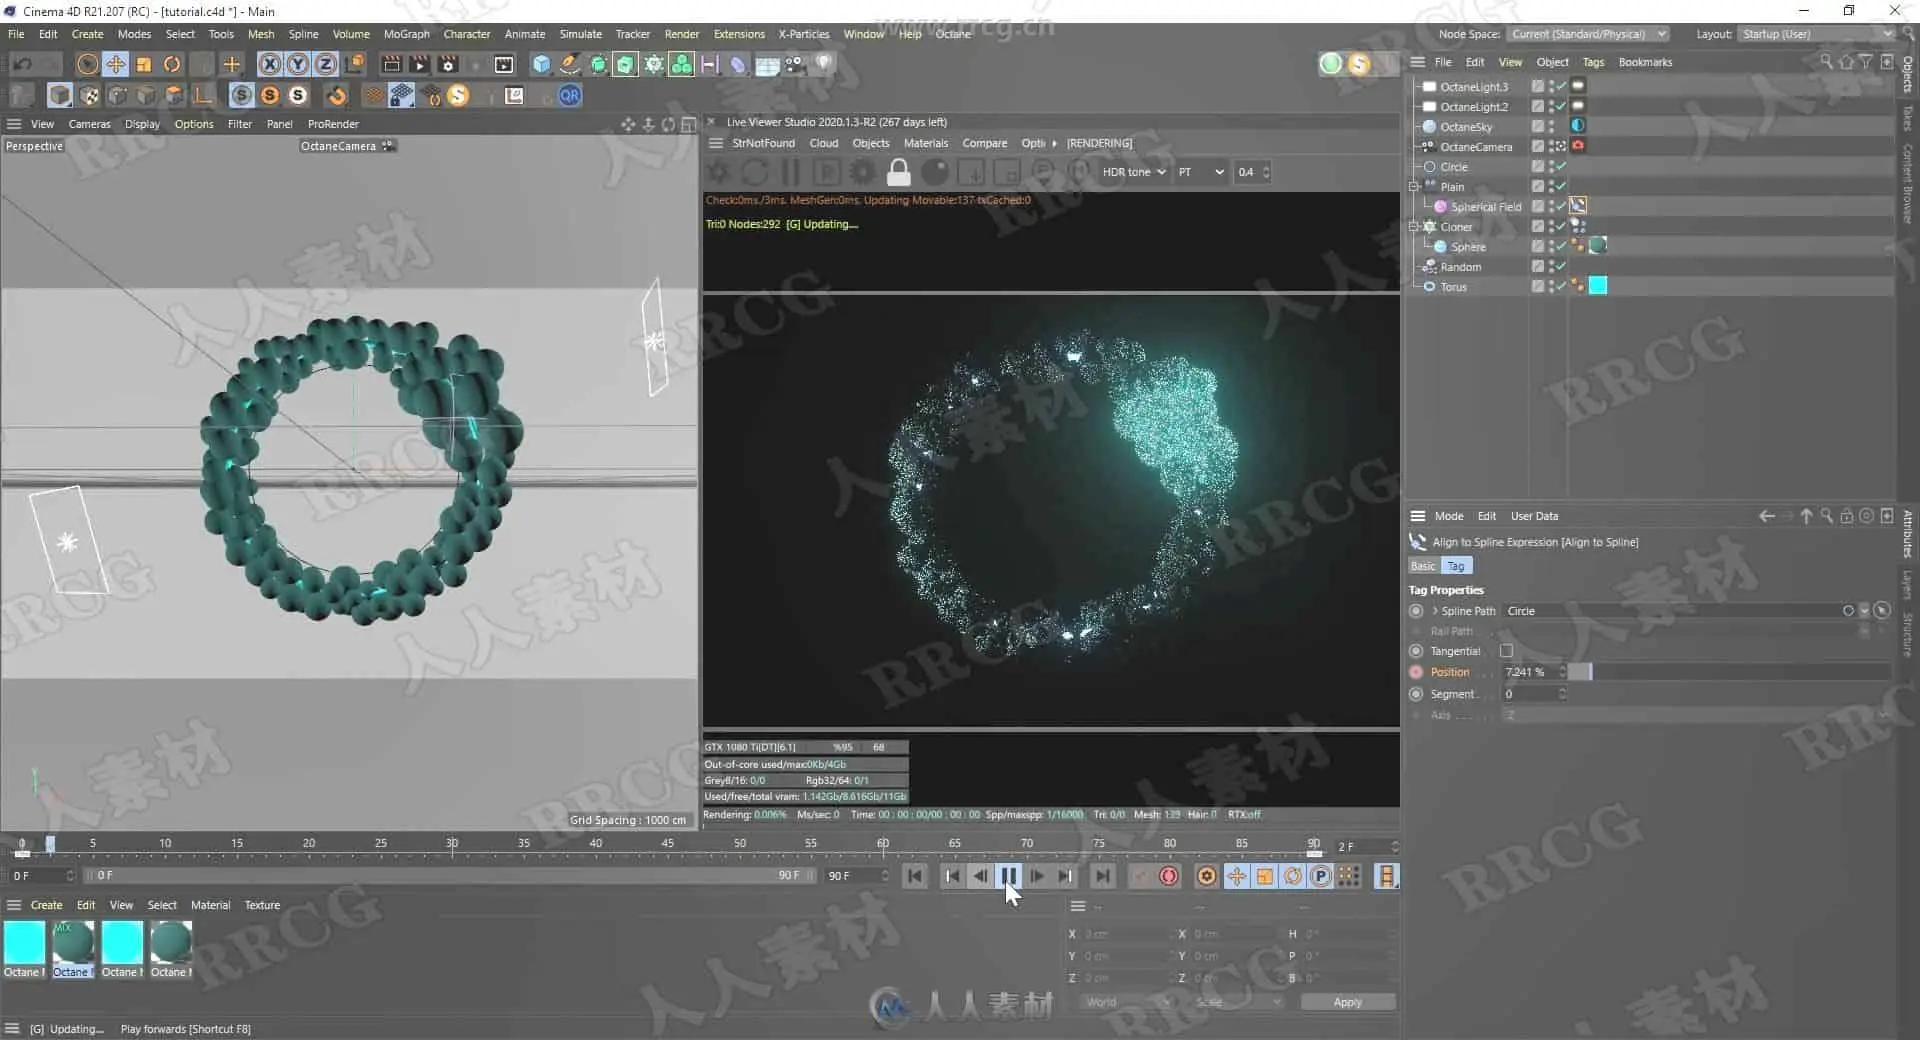Toggle the Position keyframe radio dot
The image size is (1920, 1040).
(x=1416, y=672)
